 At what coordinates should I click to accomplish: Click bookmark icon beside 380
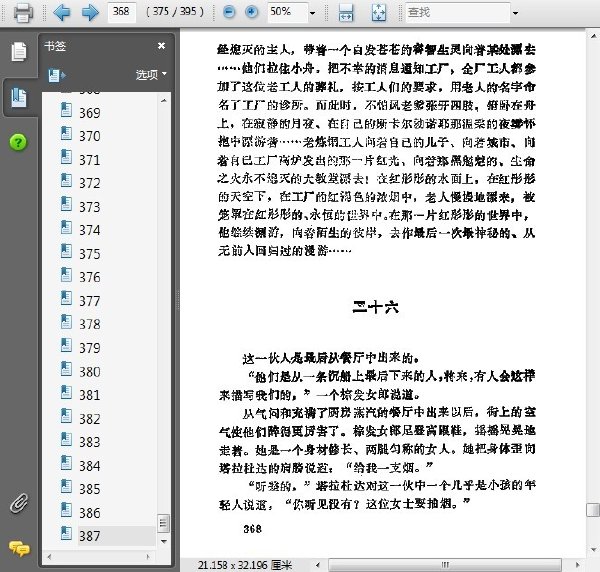(66, 369)
